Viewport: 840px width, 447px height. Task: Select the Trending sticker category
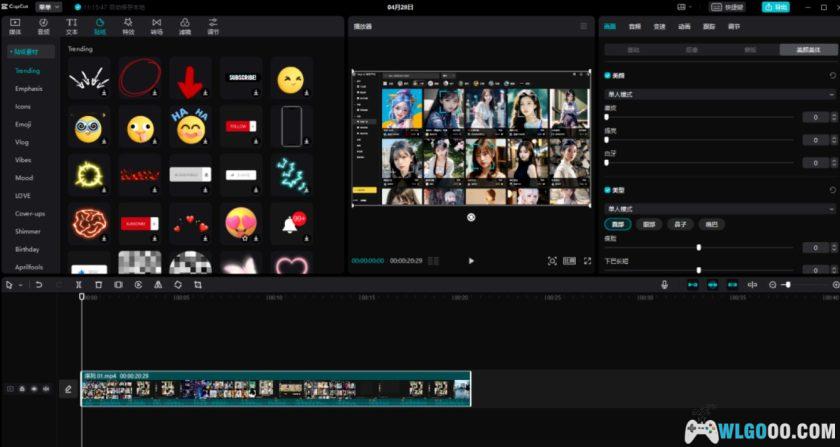tap(27, 71)
